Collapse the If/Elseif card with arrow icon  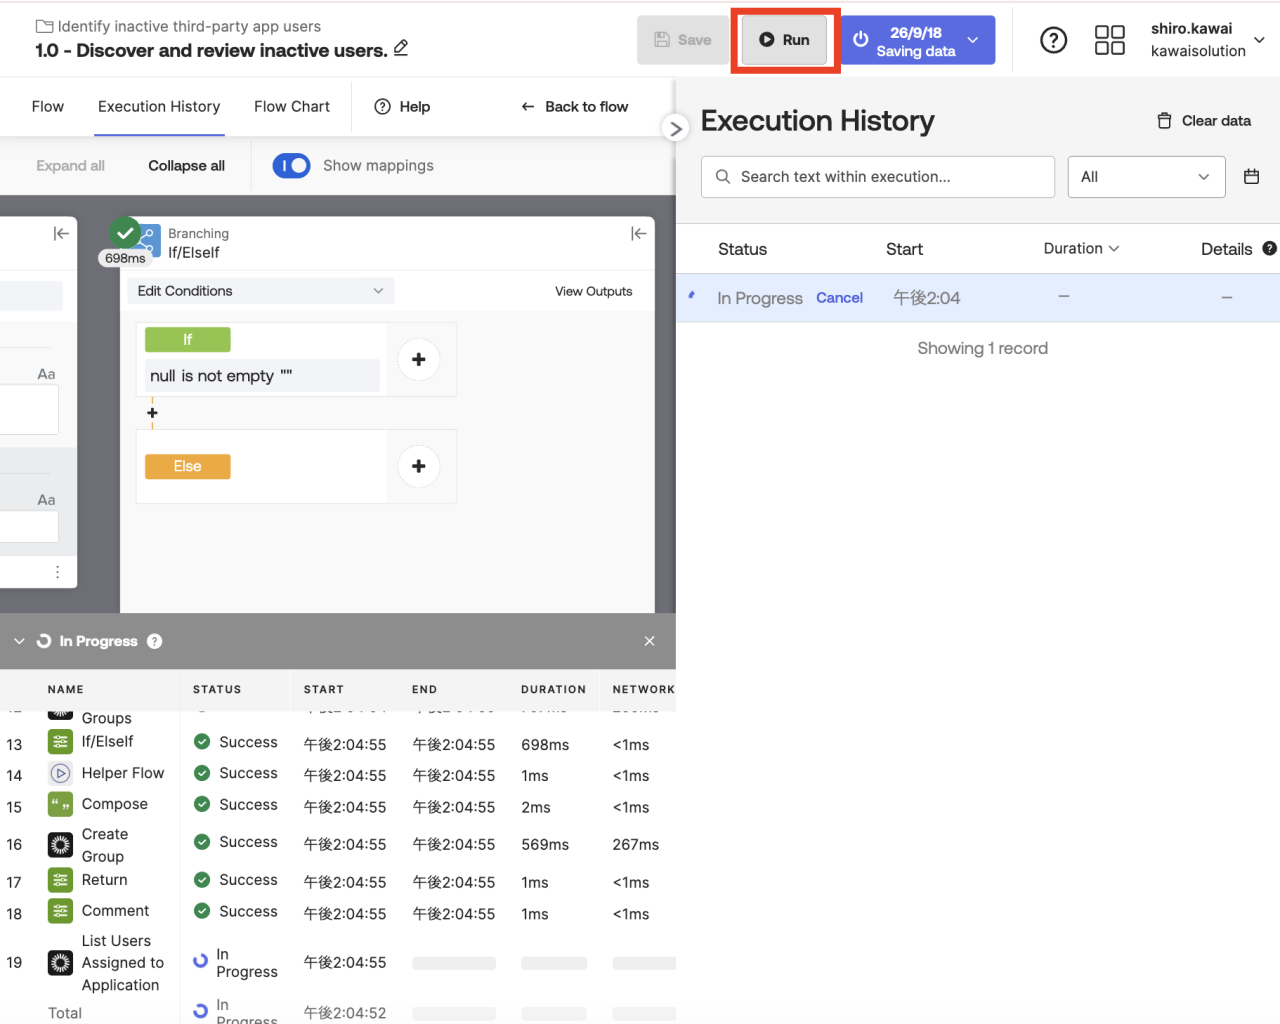point(638,233)
